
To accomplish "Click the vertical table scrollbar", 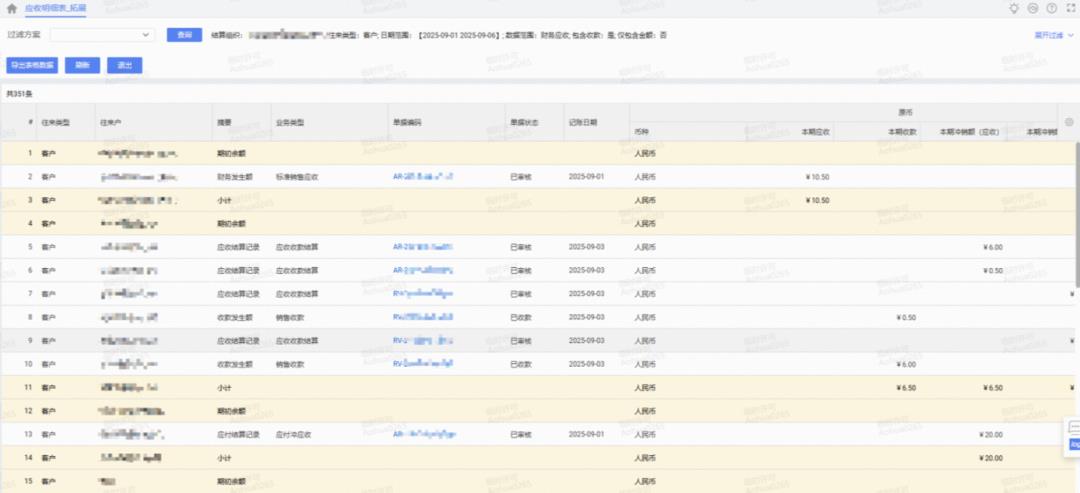I will [x=1077, y=213].
